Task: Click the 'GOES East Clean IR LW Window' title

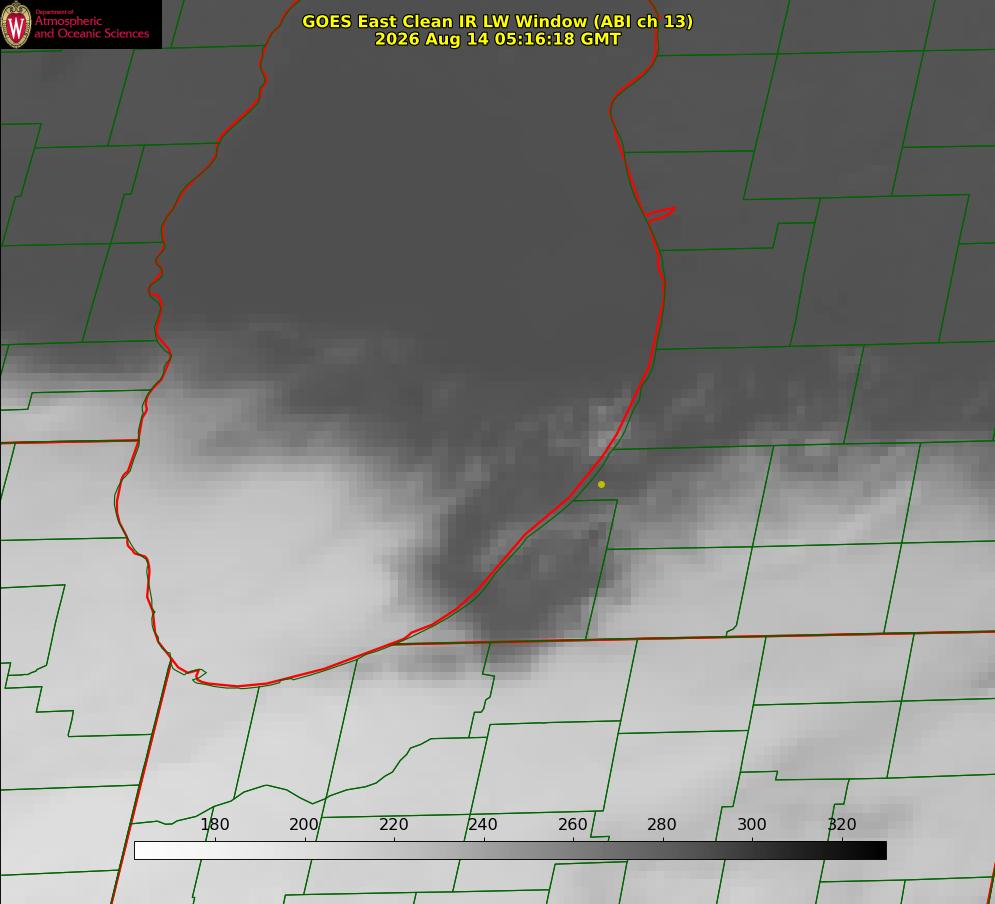Action: coord(498,21)
